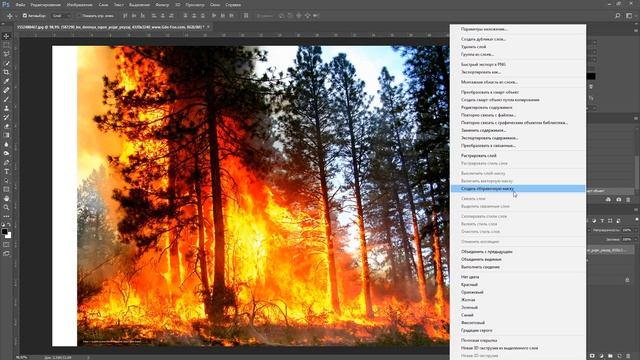Image resolution: width=640 pixels, height=360 pixels.
Task: Select the Rectangle shape tool
Action: click(x=6, y=189)
